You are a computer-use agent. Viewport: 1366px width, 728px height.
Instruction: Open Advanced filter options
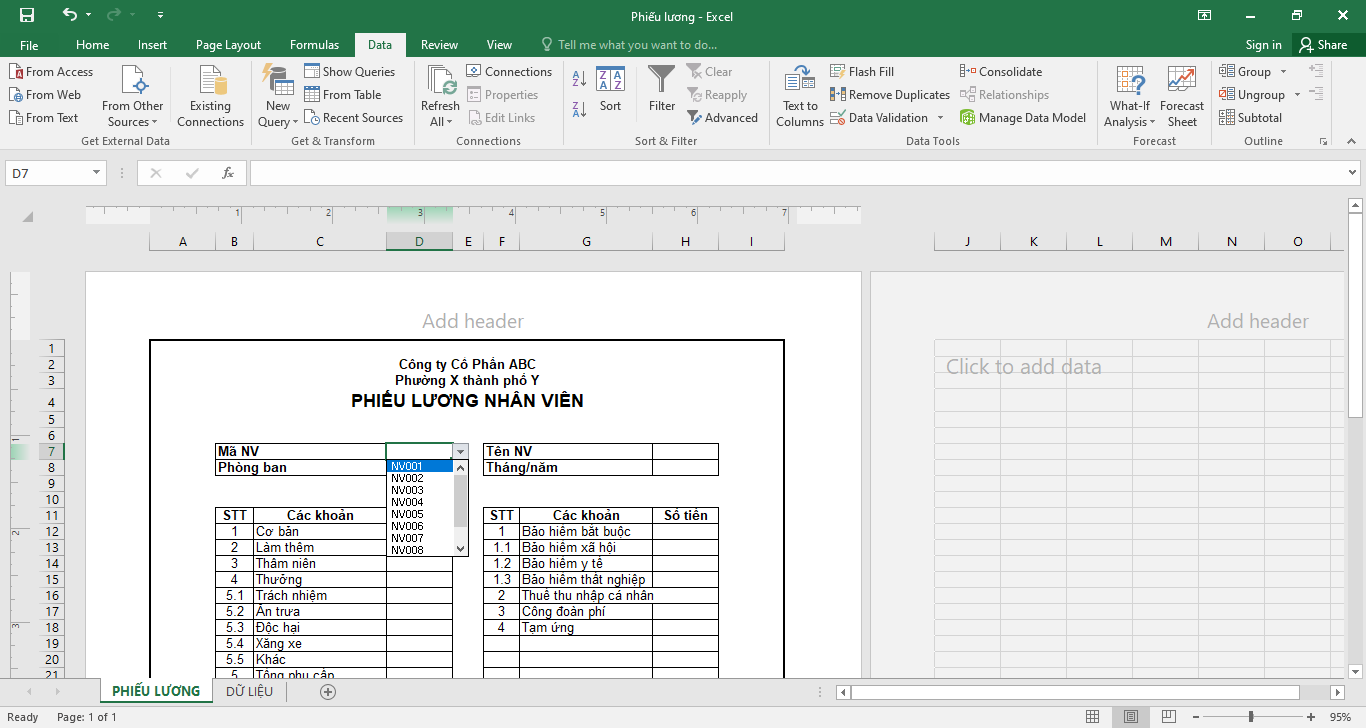722,118
